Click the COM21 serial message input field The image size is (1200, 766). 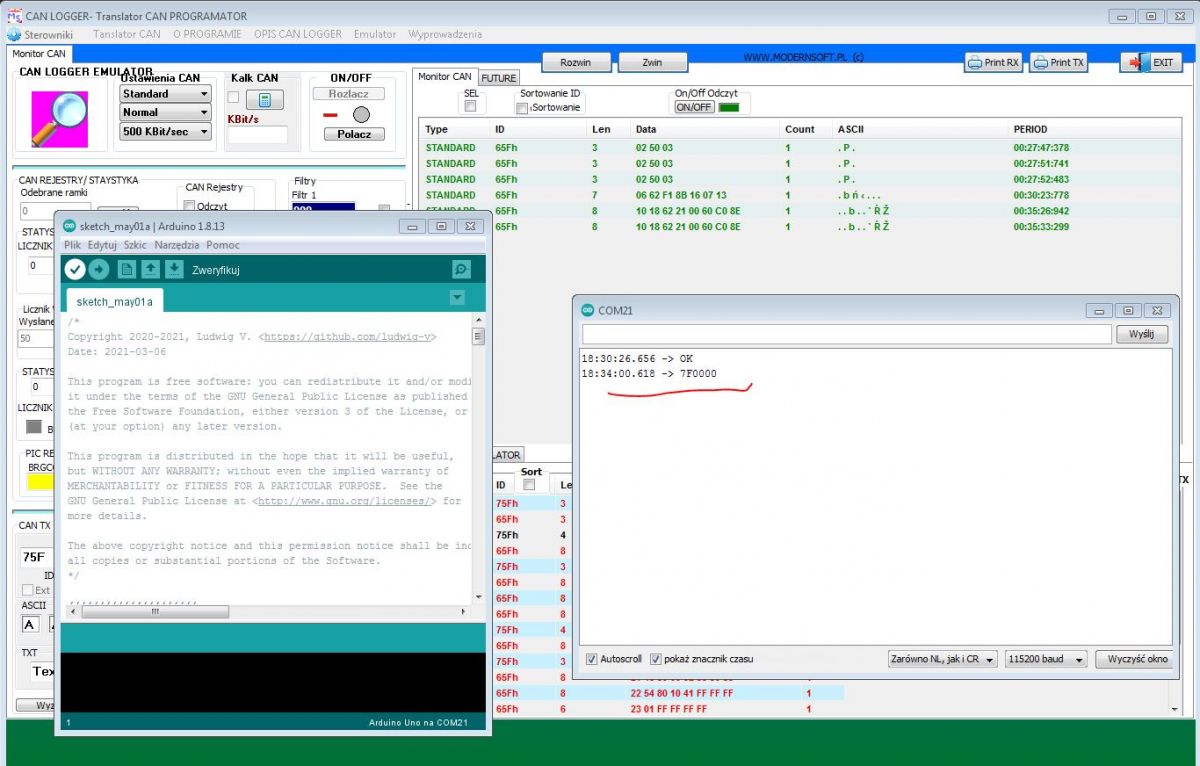(846, 334)
